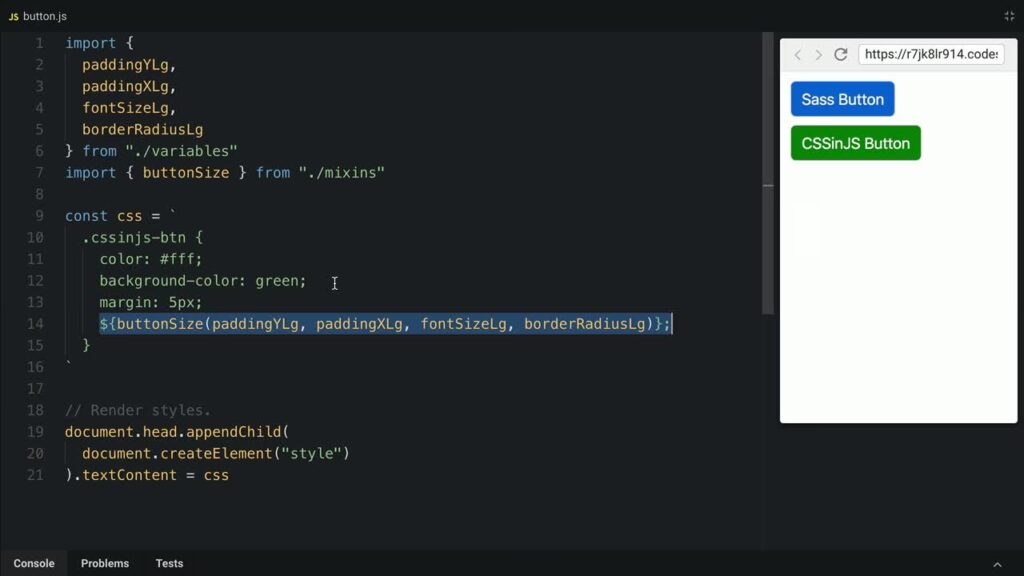Click line number 14 in the gutter
This screenshot has height=576, width=1024.
tap(35, 324)
